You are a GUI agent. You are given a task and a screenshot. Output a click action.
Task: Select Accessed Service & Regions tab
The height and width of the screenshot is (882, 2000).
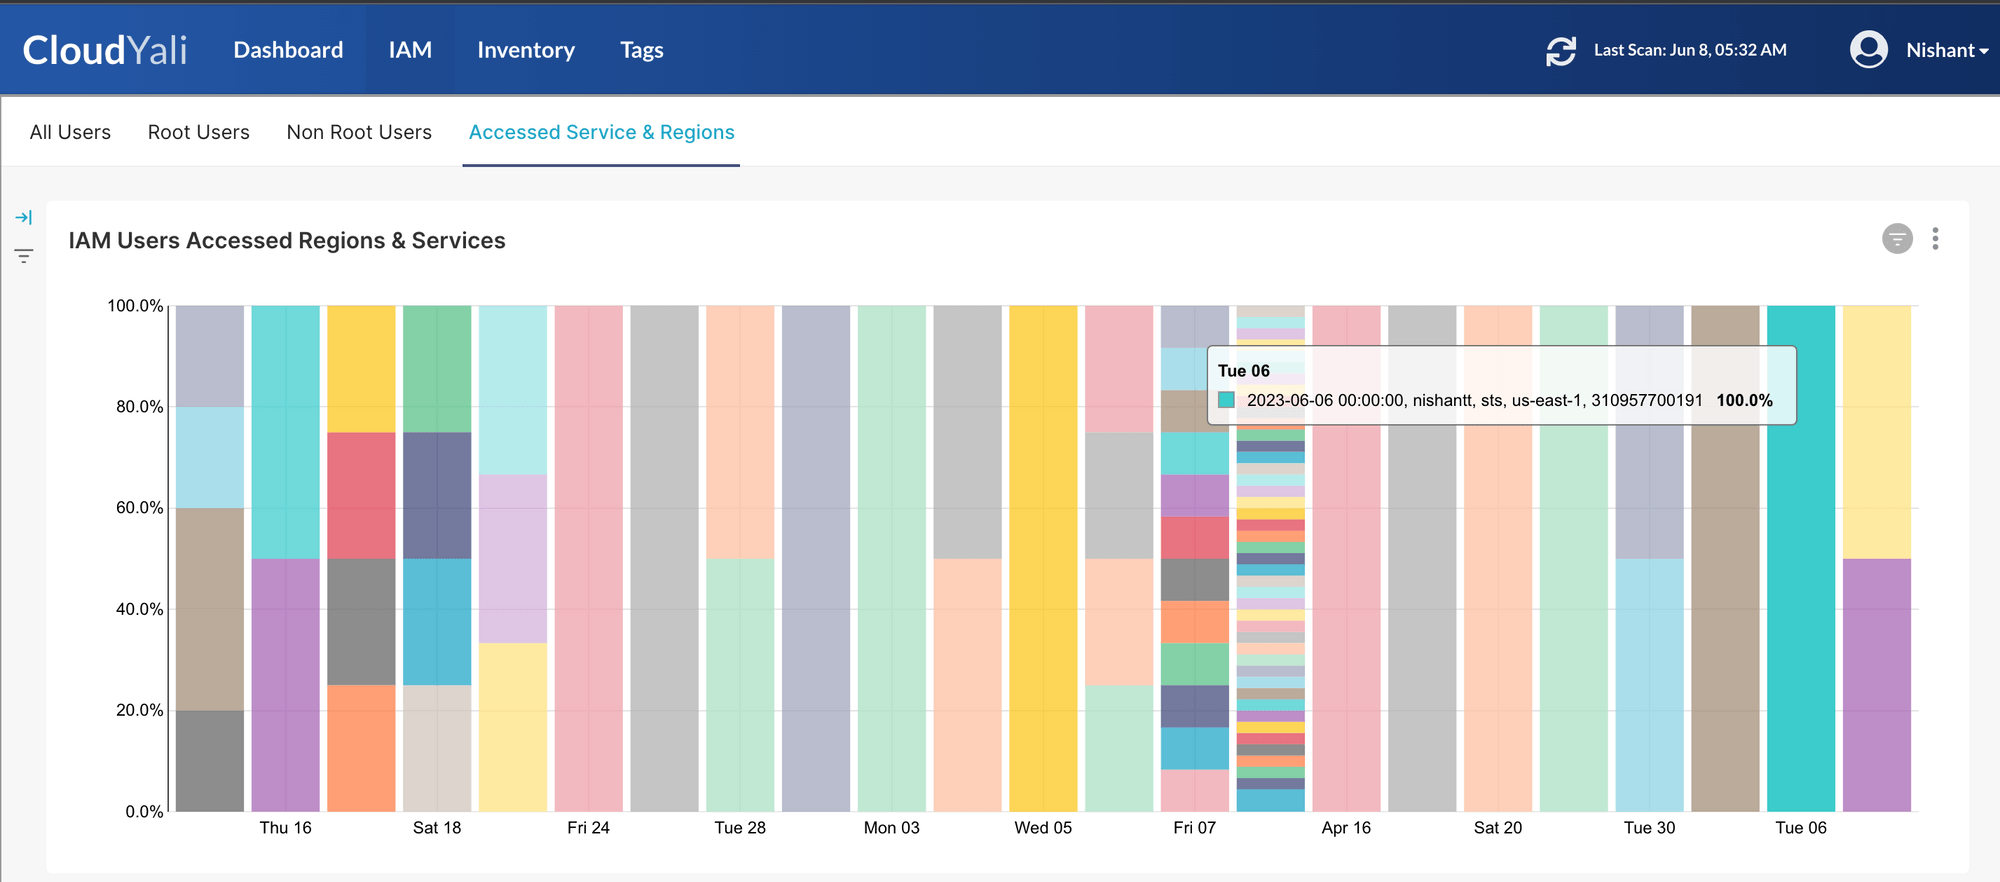tap(601, 132)
